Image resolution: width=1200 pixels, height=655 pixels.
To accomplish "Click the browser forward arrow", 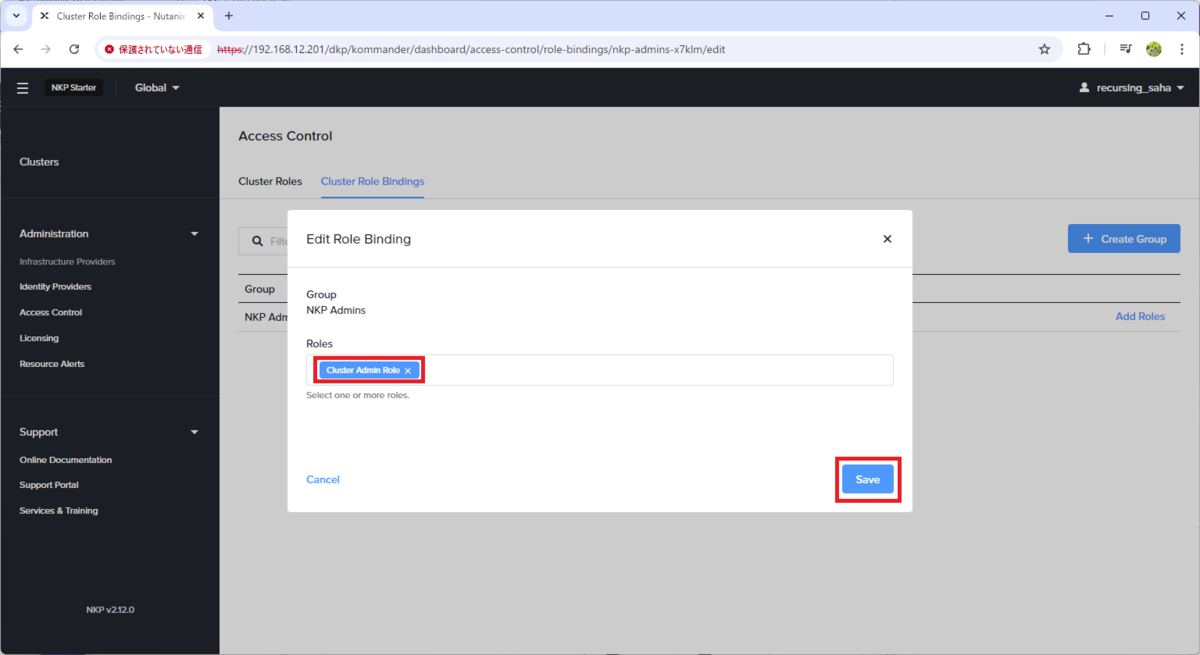I will pos(46,49).
